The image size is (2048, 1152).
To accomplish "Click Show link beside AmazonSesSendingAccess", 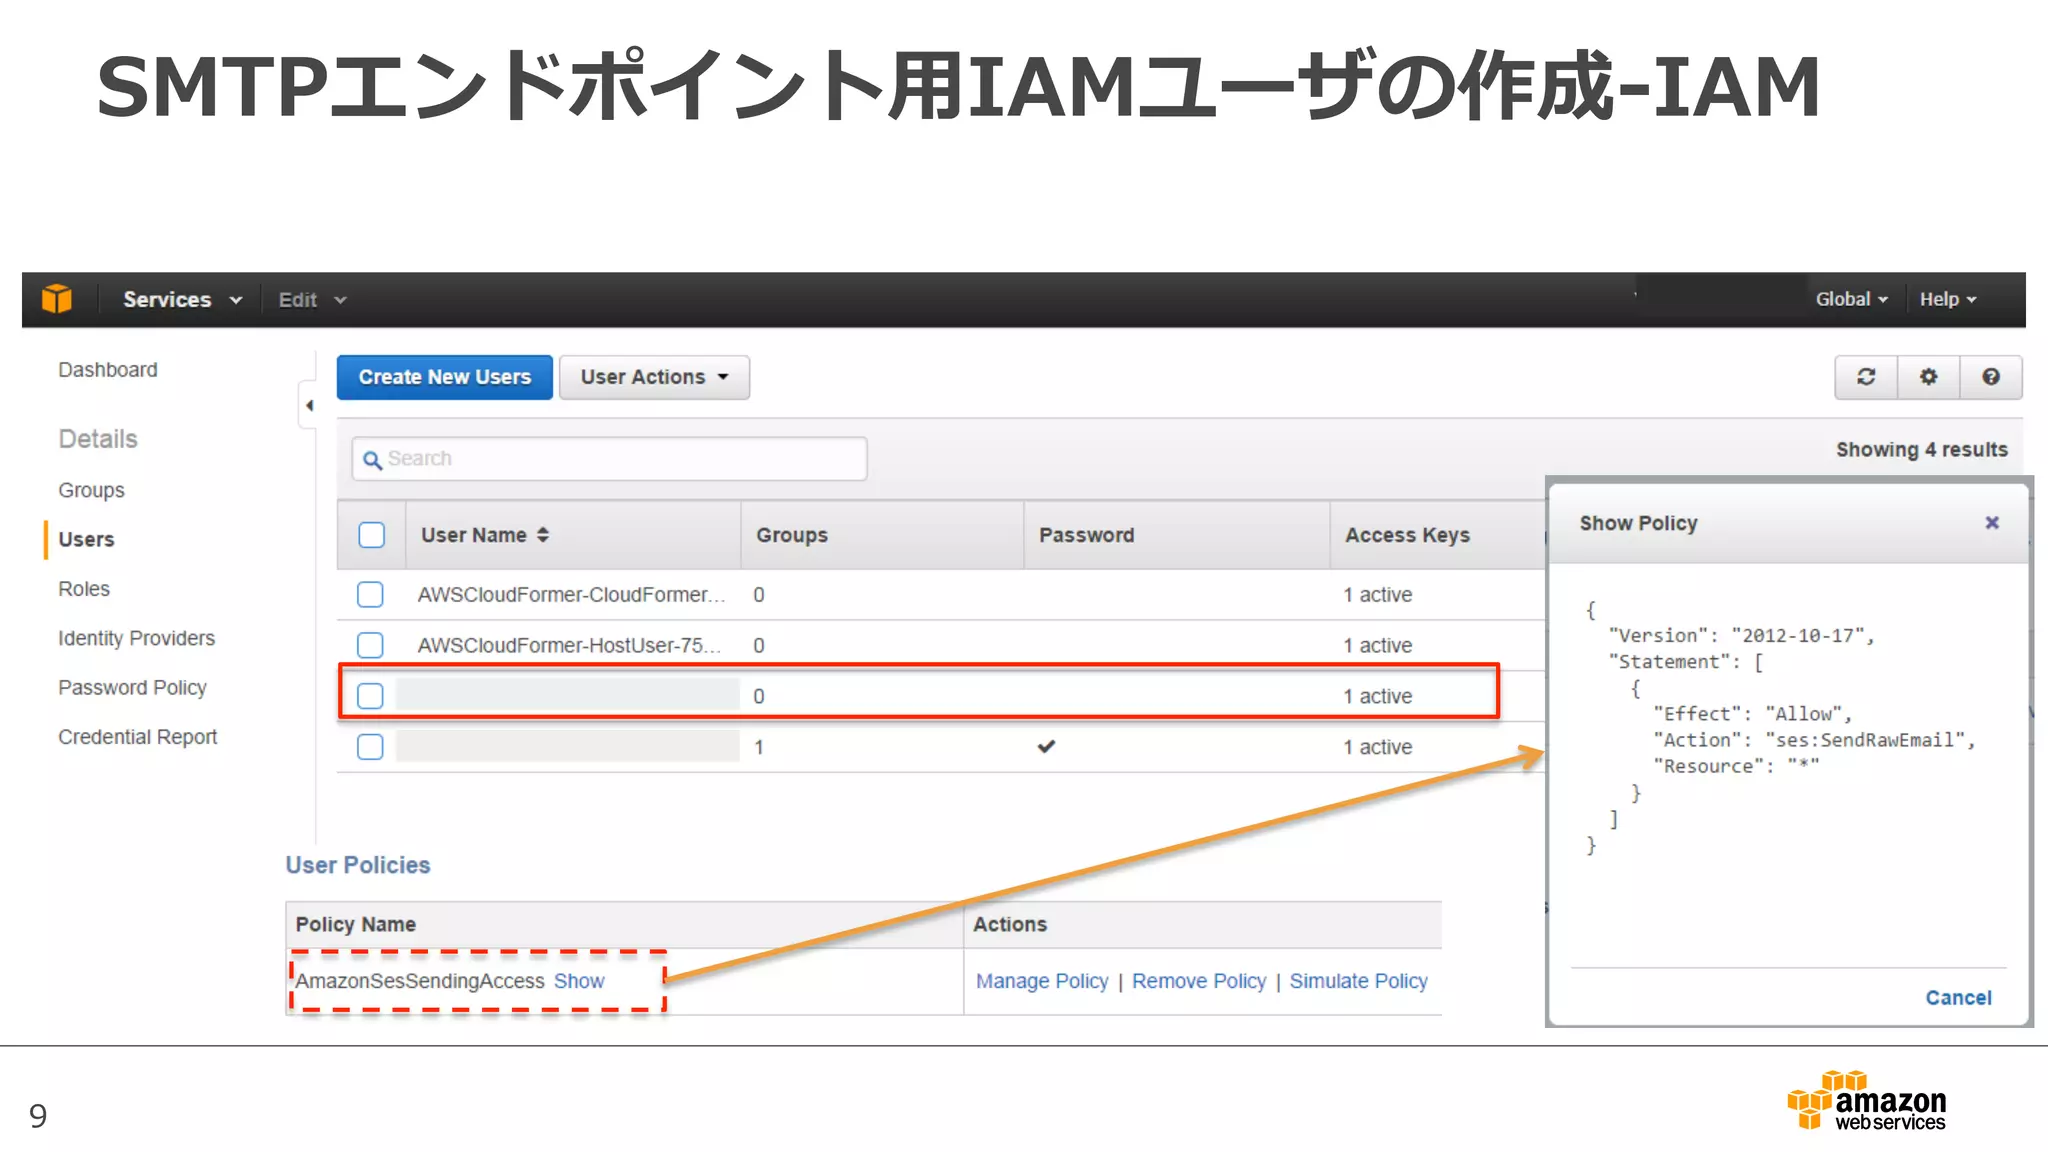I will coord(579,981).
